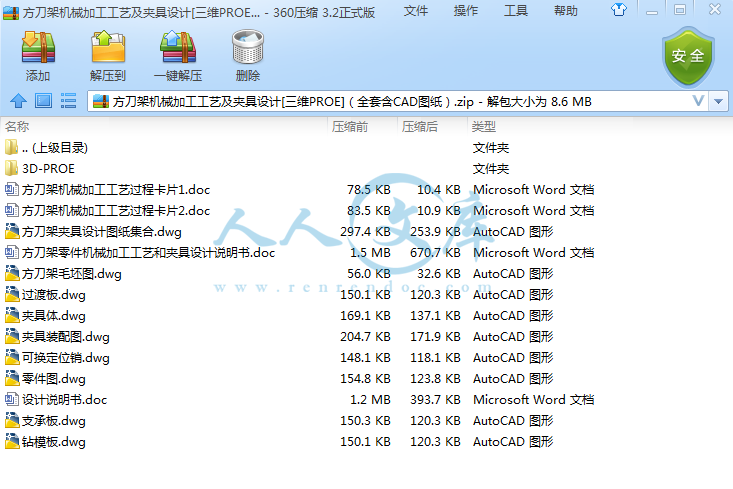Click the 3D-PROE folder icon
Image resolution: width=733 pixels, height=489 pixels.
pyautogui.click(x=11, y=168)
